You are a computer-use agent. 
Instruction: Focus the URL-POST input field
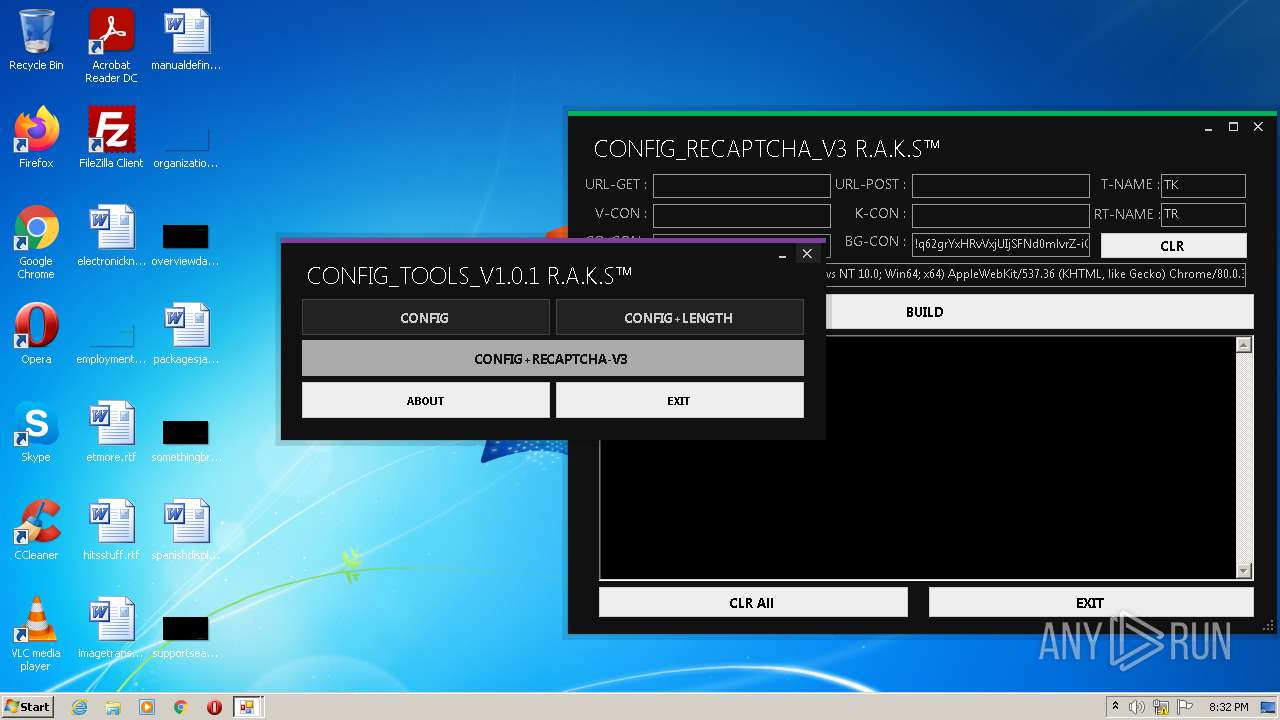1000,185
